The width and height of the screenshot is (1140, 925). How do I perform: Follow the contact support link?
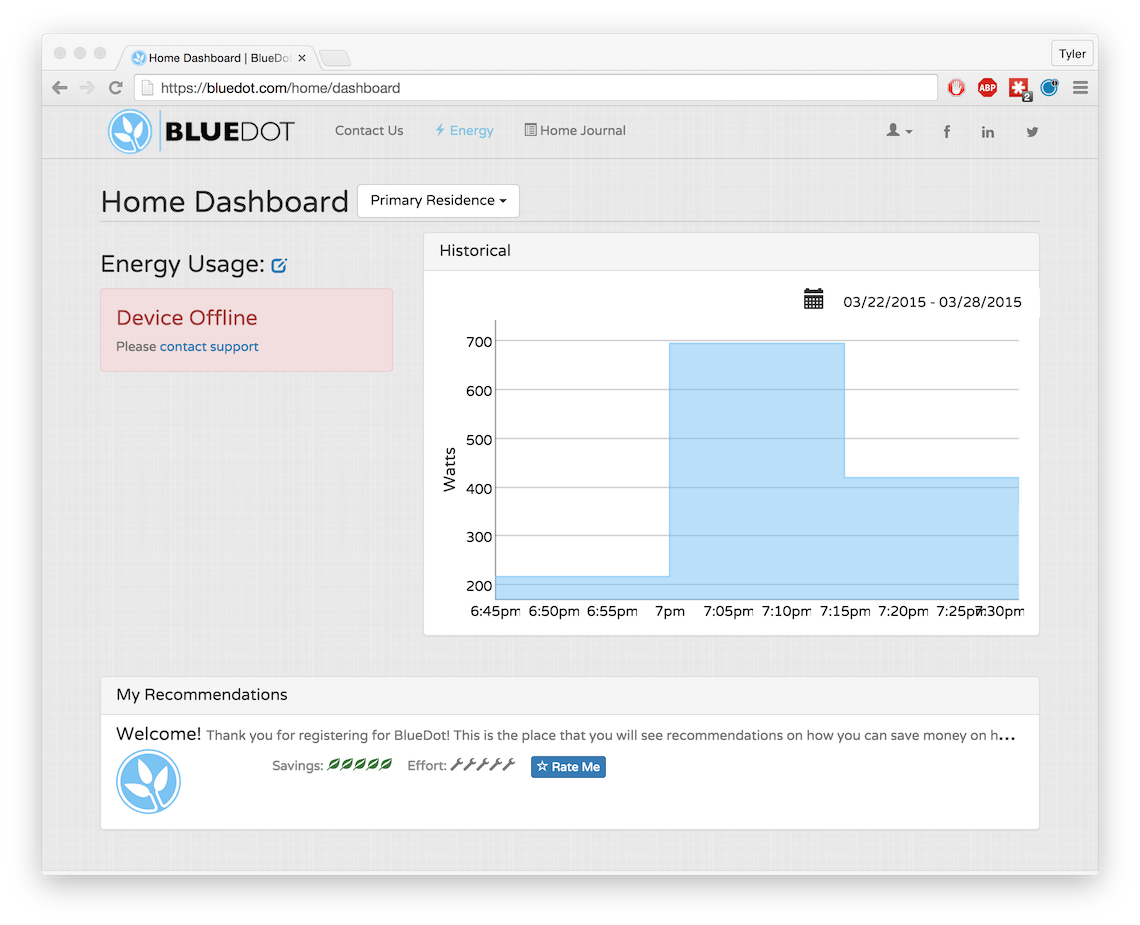[209, 347]
